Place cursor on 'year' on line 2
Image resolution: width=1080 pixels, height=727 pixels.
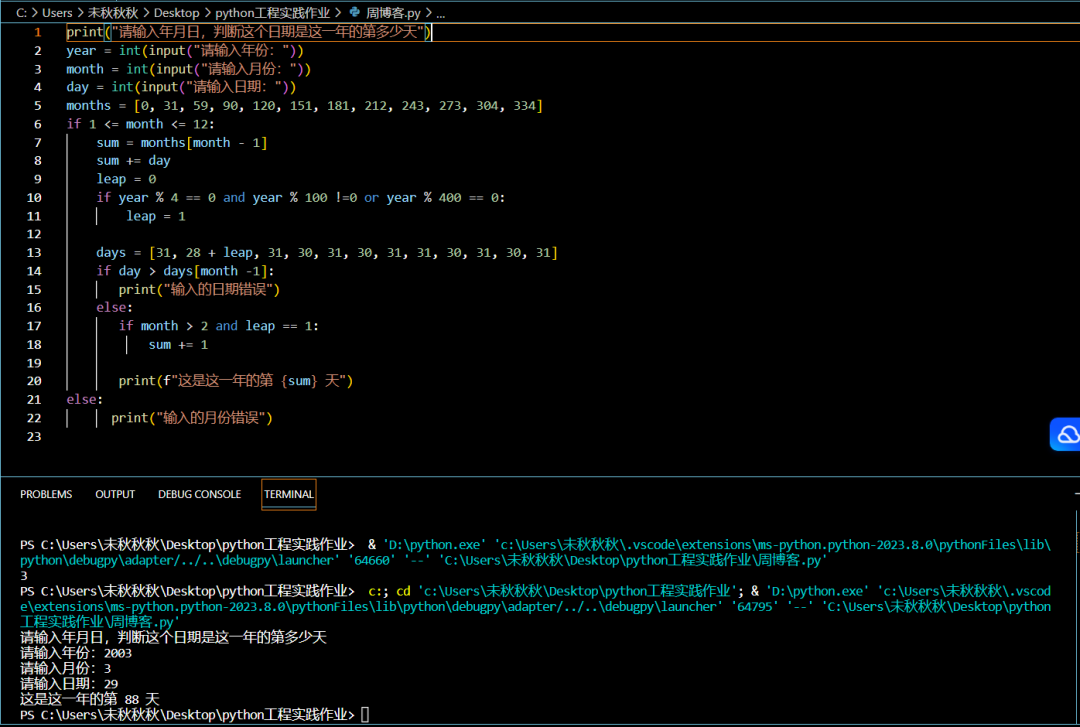point(81,50)
